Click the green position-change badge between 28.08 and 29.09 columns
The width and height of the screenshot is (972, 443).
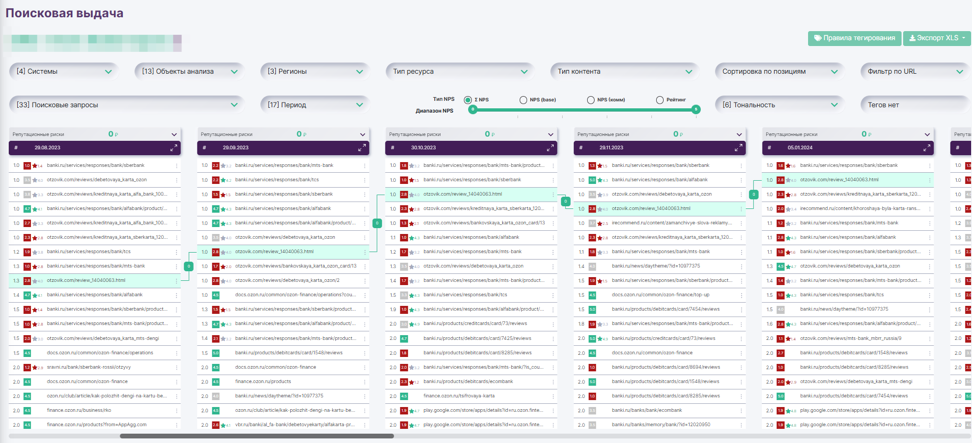[189, 266]
